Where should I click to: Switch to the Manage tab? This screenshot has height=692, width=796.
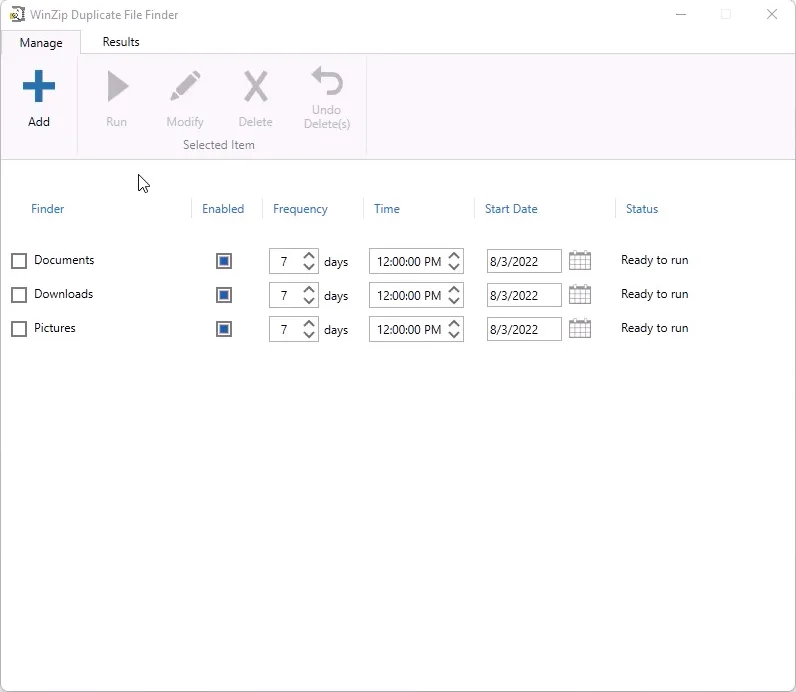point(41,43)
